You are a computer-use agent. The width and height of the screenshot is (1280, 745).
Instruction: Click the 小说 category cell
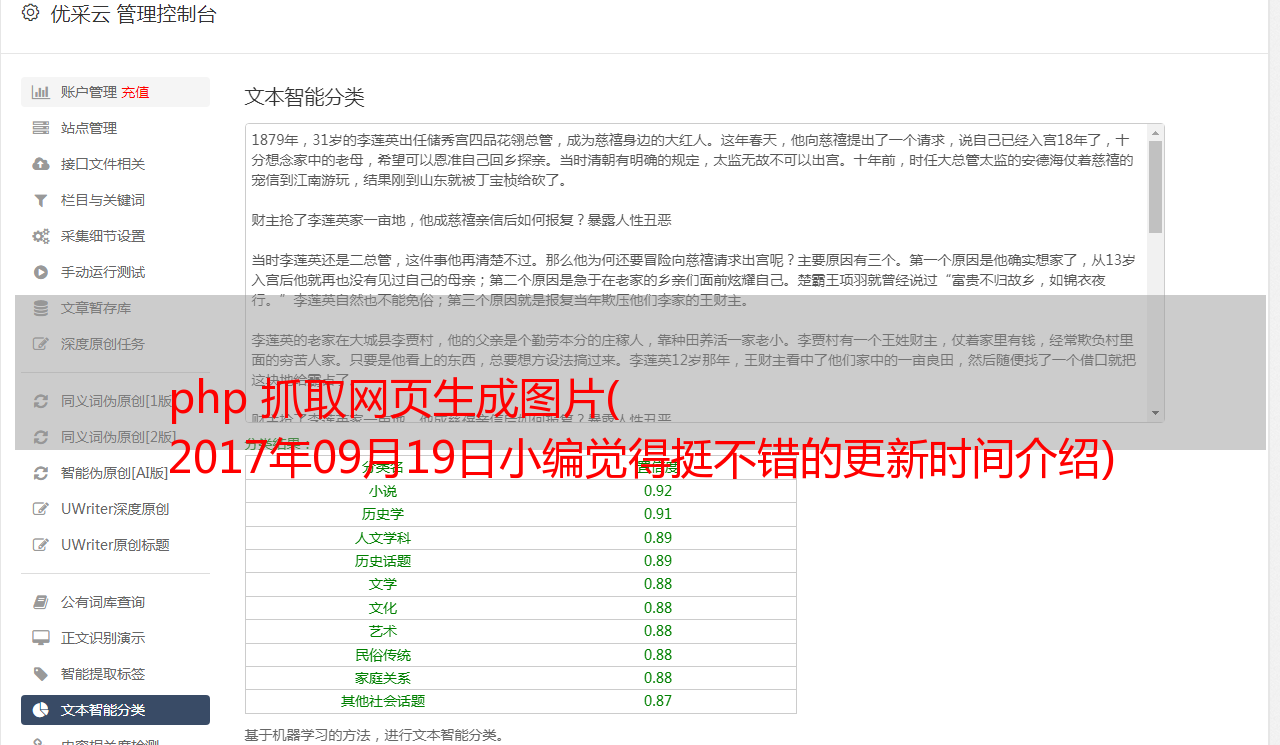(x=383, y=491)
